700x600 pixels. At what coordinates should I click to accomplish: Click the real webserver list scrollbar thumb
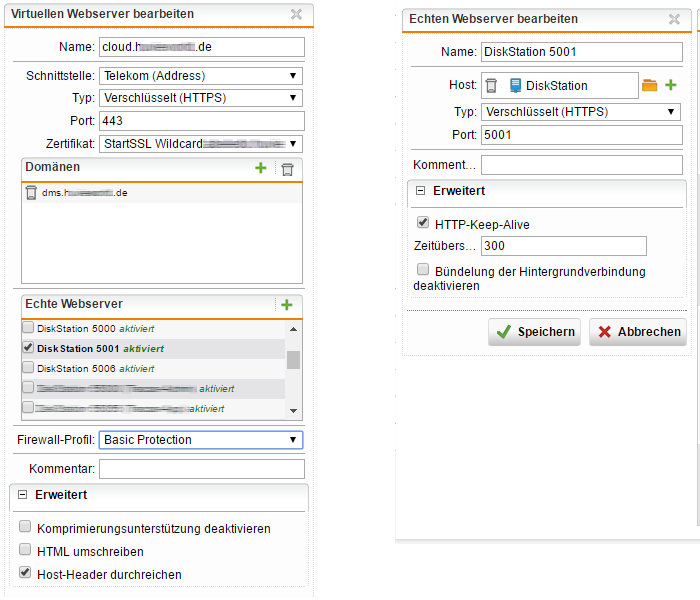point(293,360)
